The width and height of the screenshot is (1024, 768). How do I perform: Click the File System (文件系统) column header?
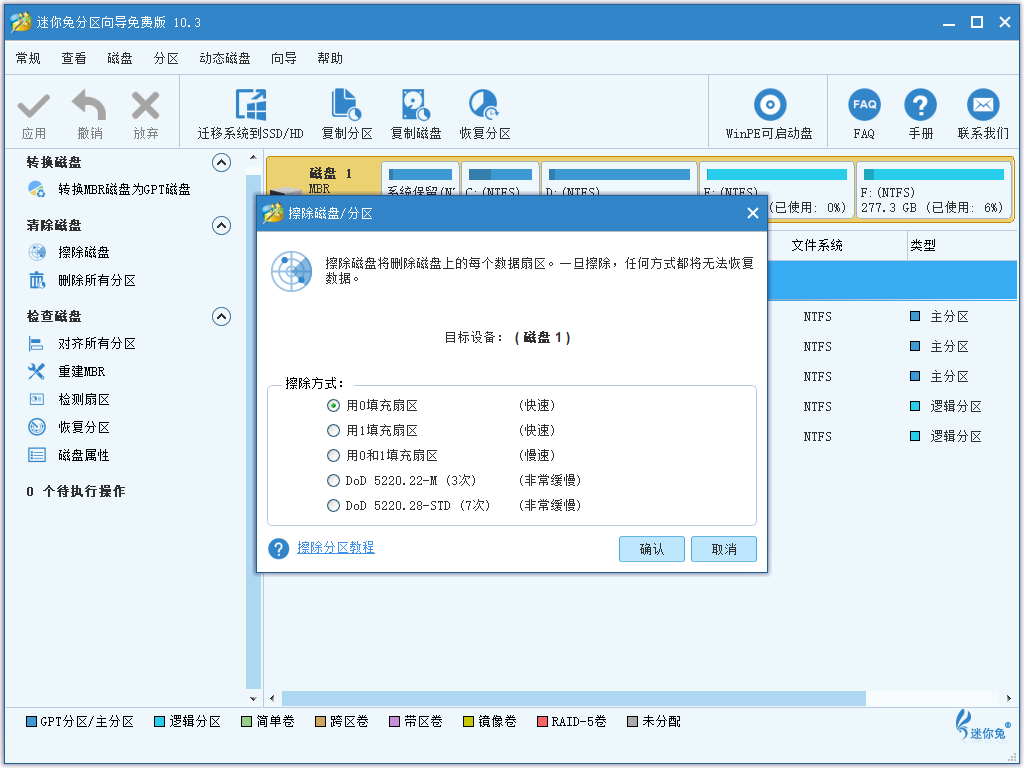point(817,246)
